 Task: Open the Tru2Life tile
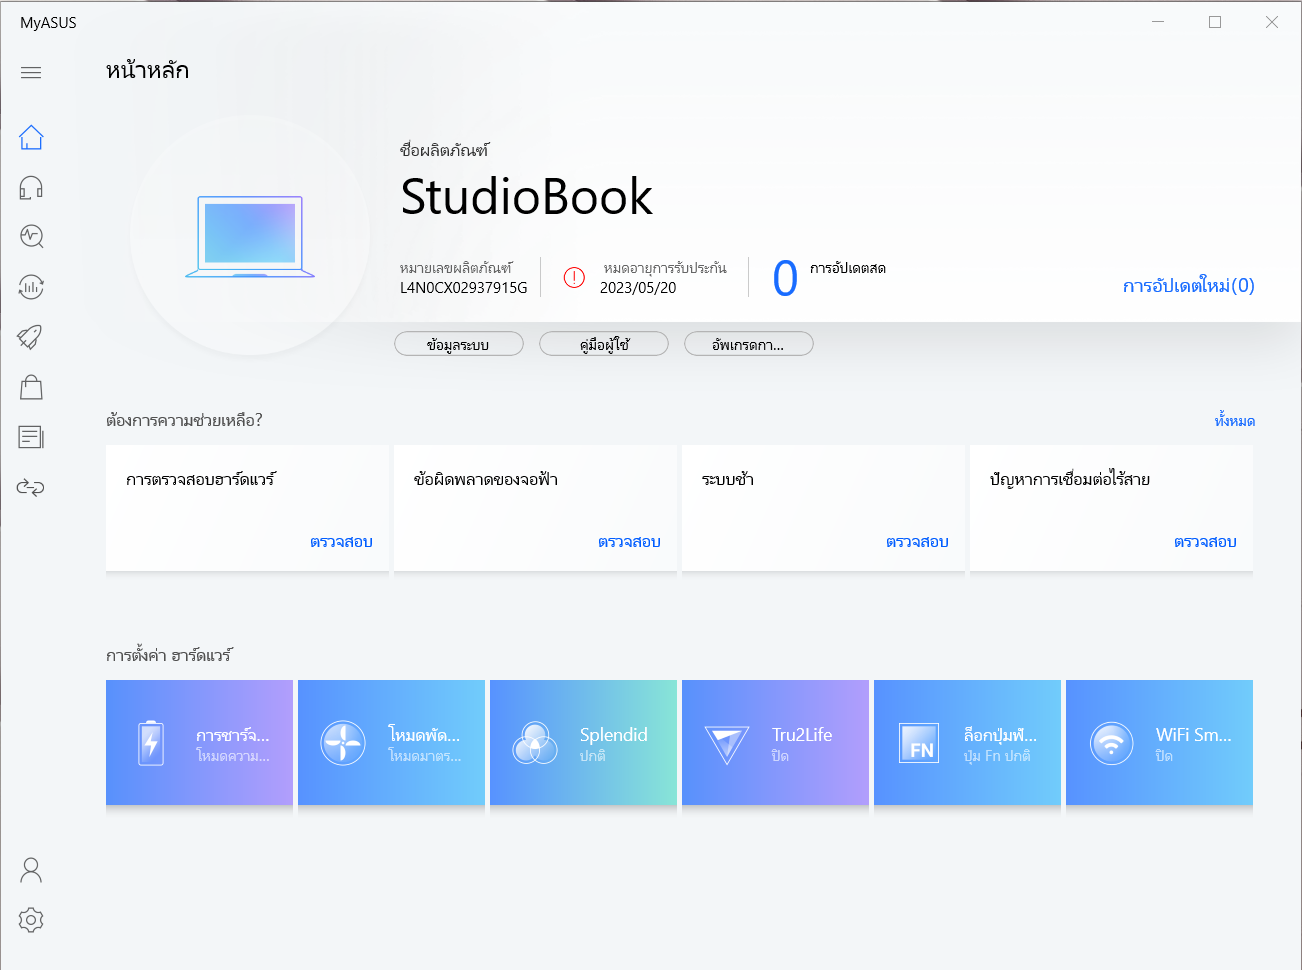click(x=775, y=743)
